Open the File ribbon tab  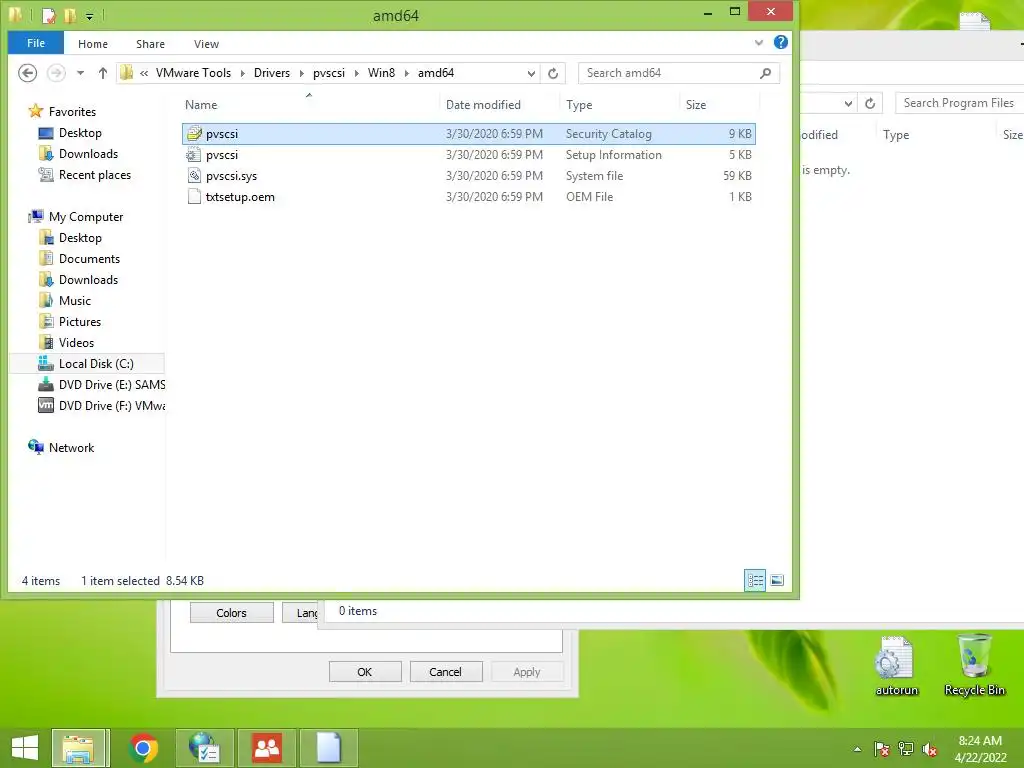click(x=36, y=43)
